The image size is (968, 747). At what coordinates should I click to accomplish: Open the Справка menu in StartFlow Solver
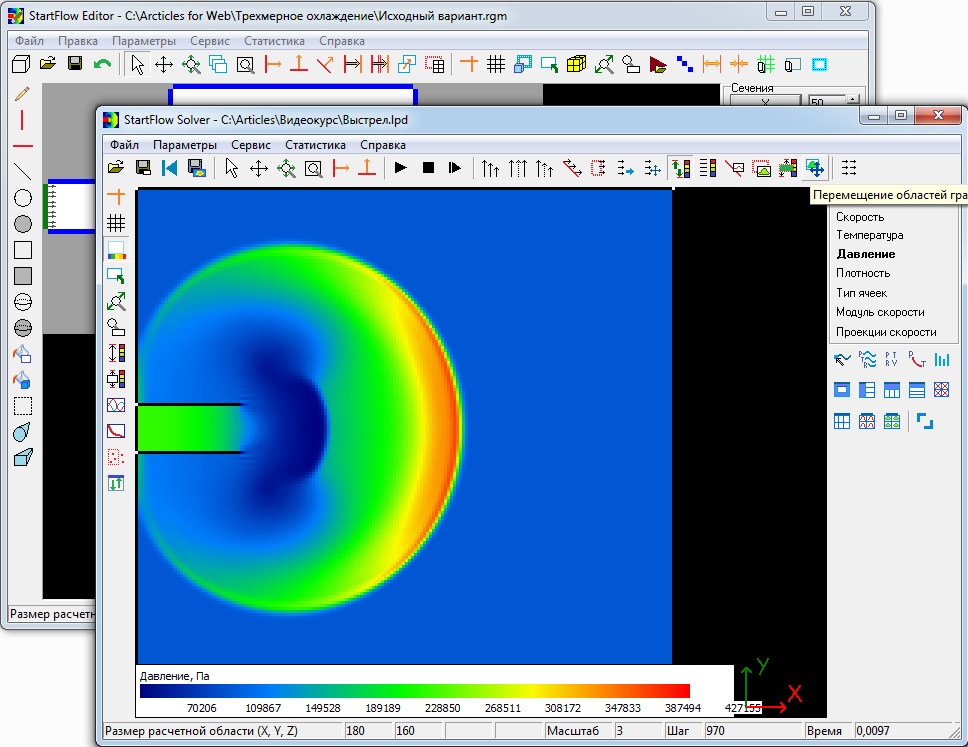click(383, 145)
